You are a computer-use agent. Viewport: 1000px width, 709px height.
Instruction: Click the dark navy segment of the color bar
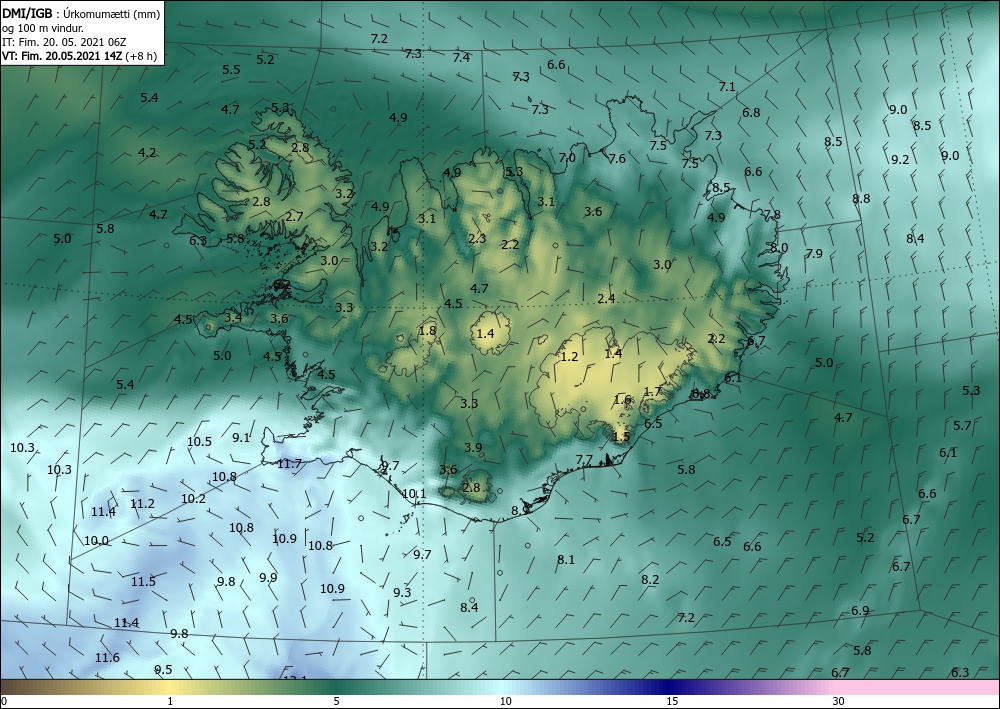coord(666,687)
